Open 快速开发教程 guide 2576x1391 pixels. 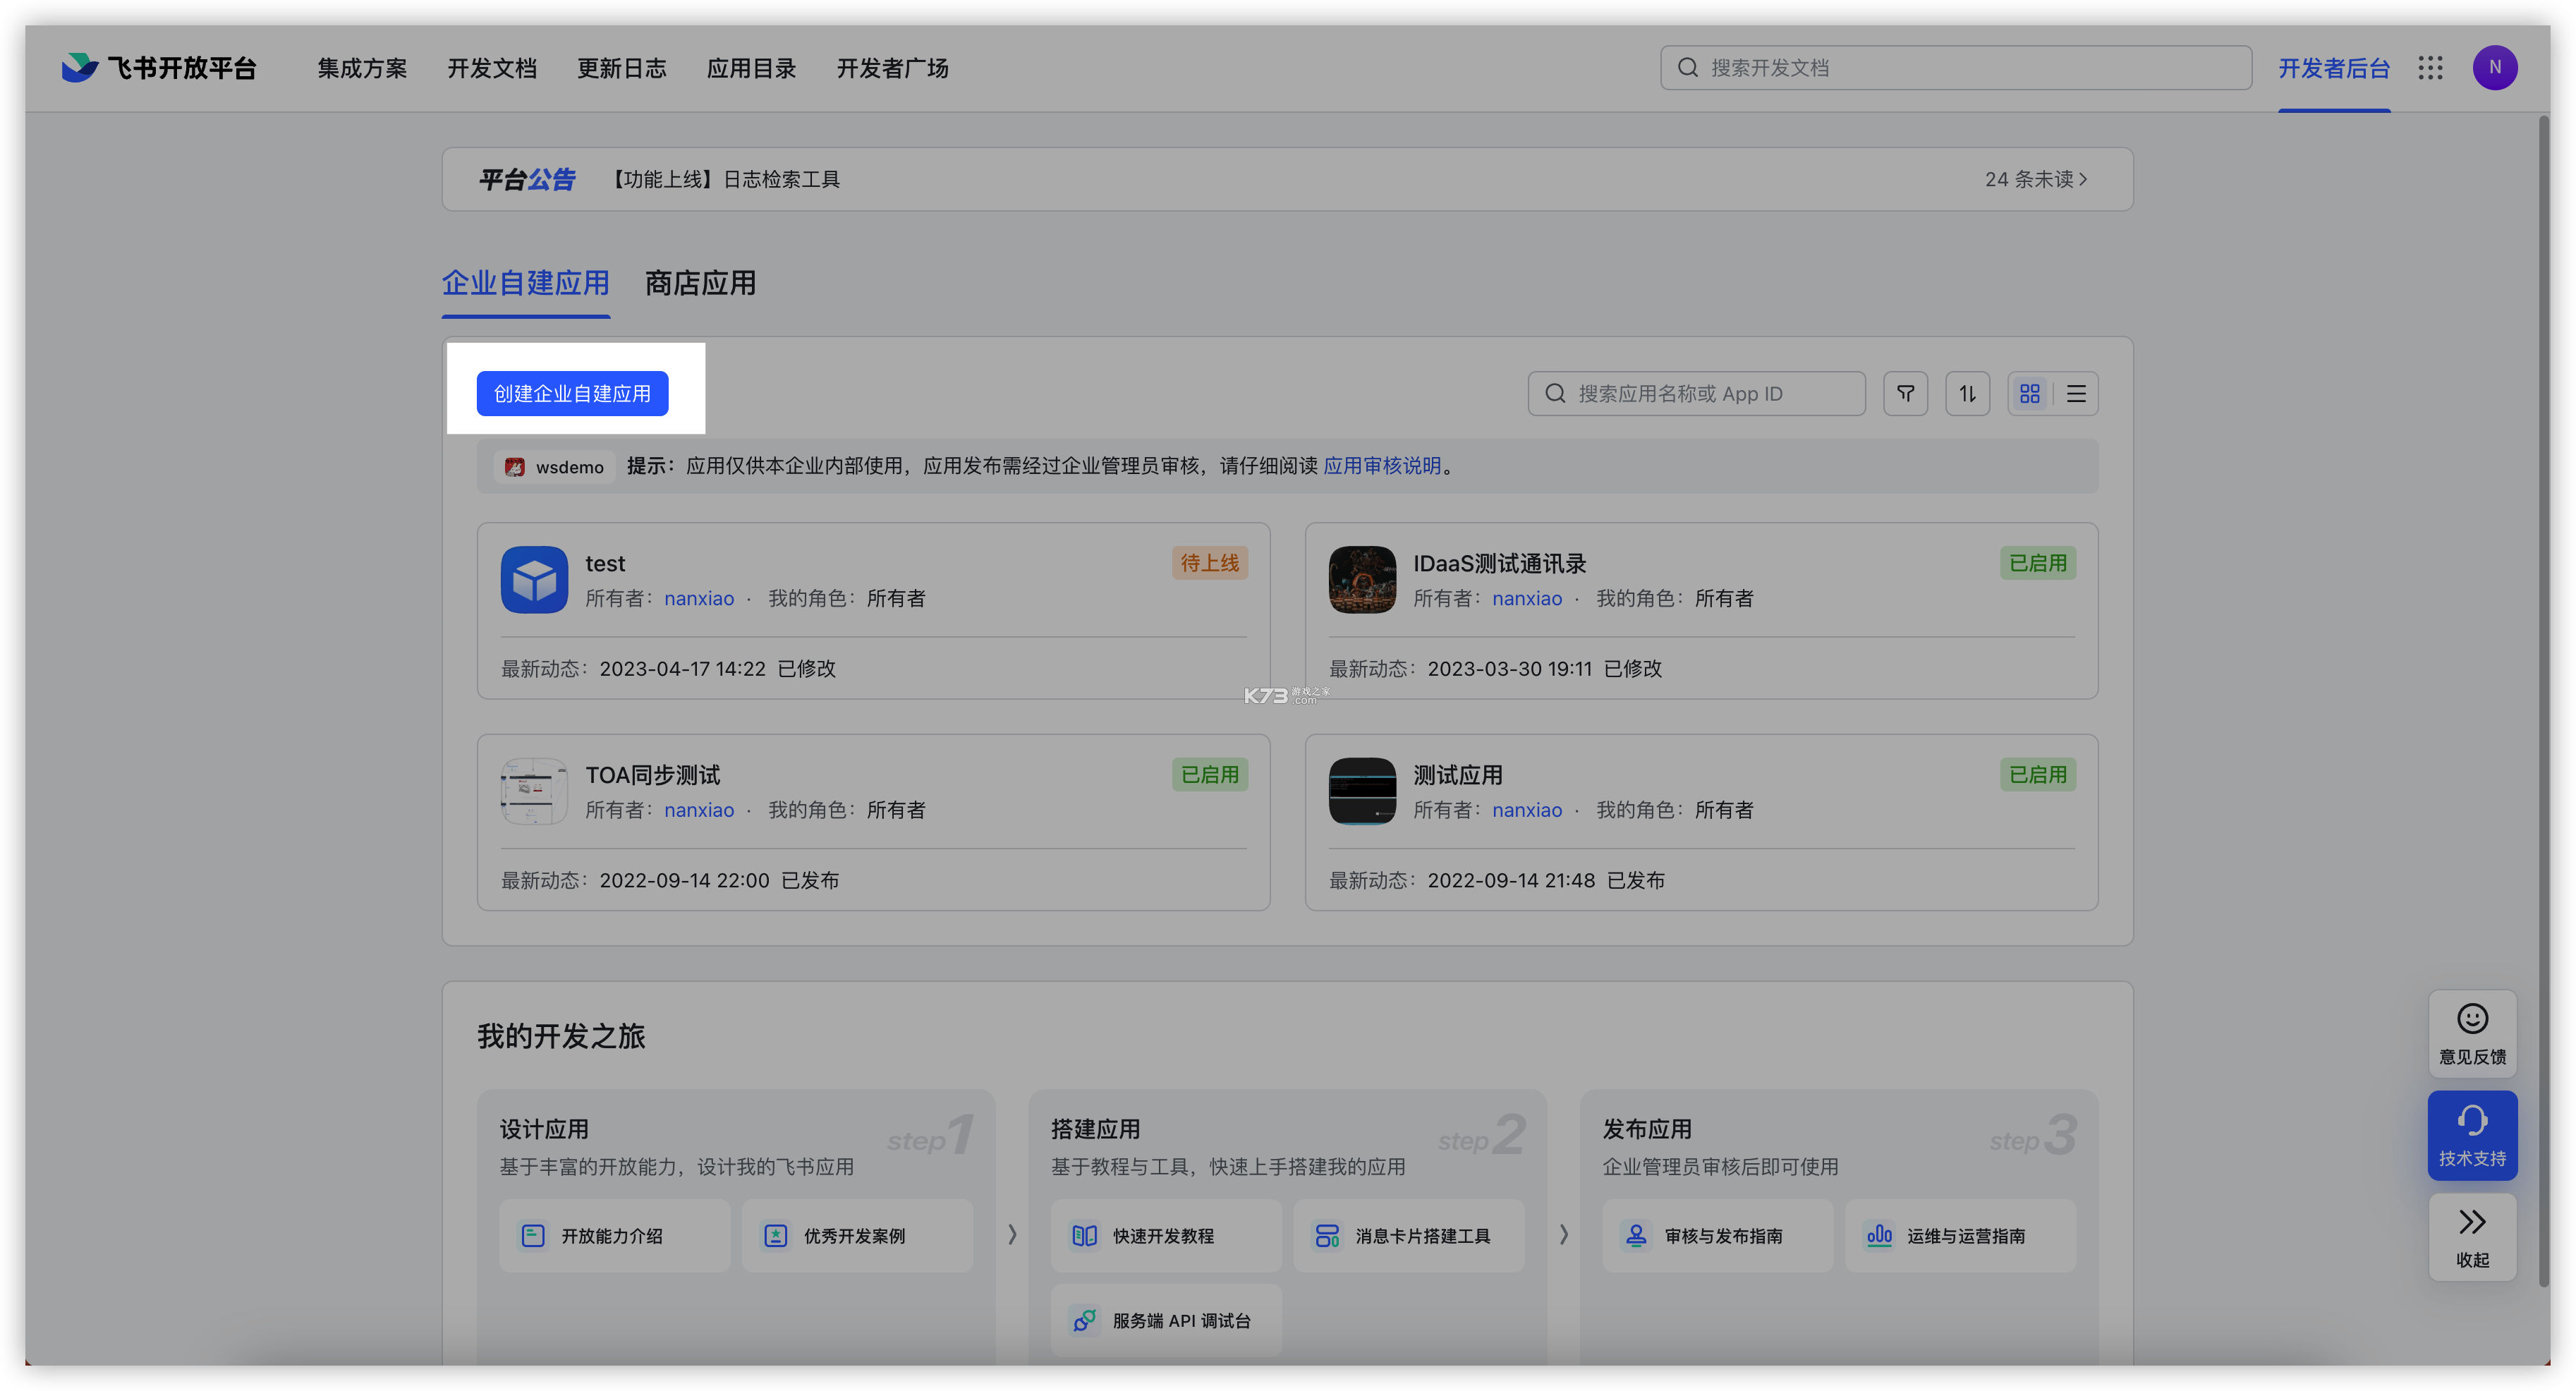coord(1166,1236)
